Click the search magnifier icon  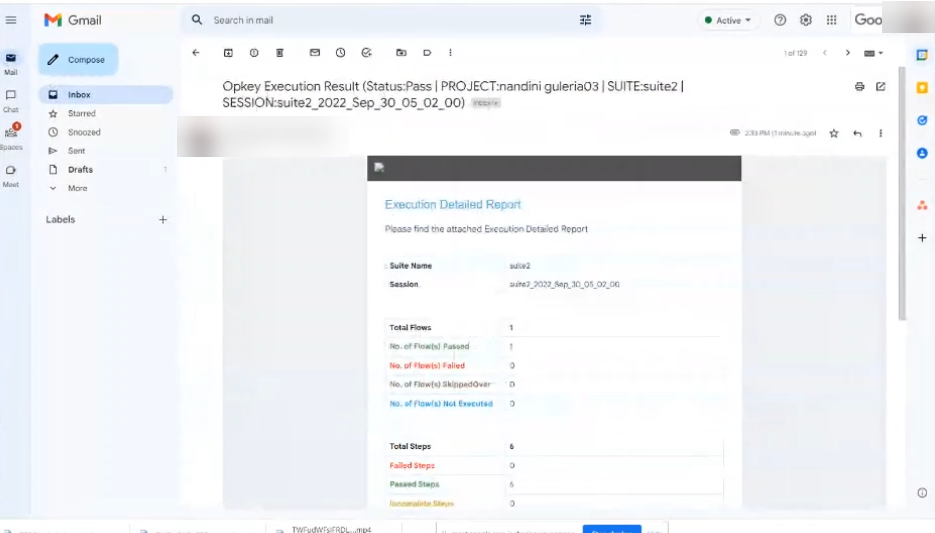tap(197, 20)
